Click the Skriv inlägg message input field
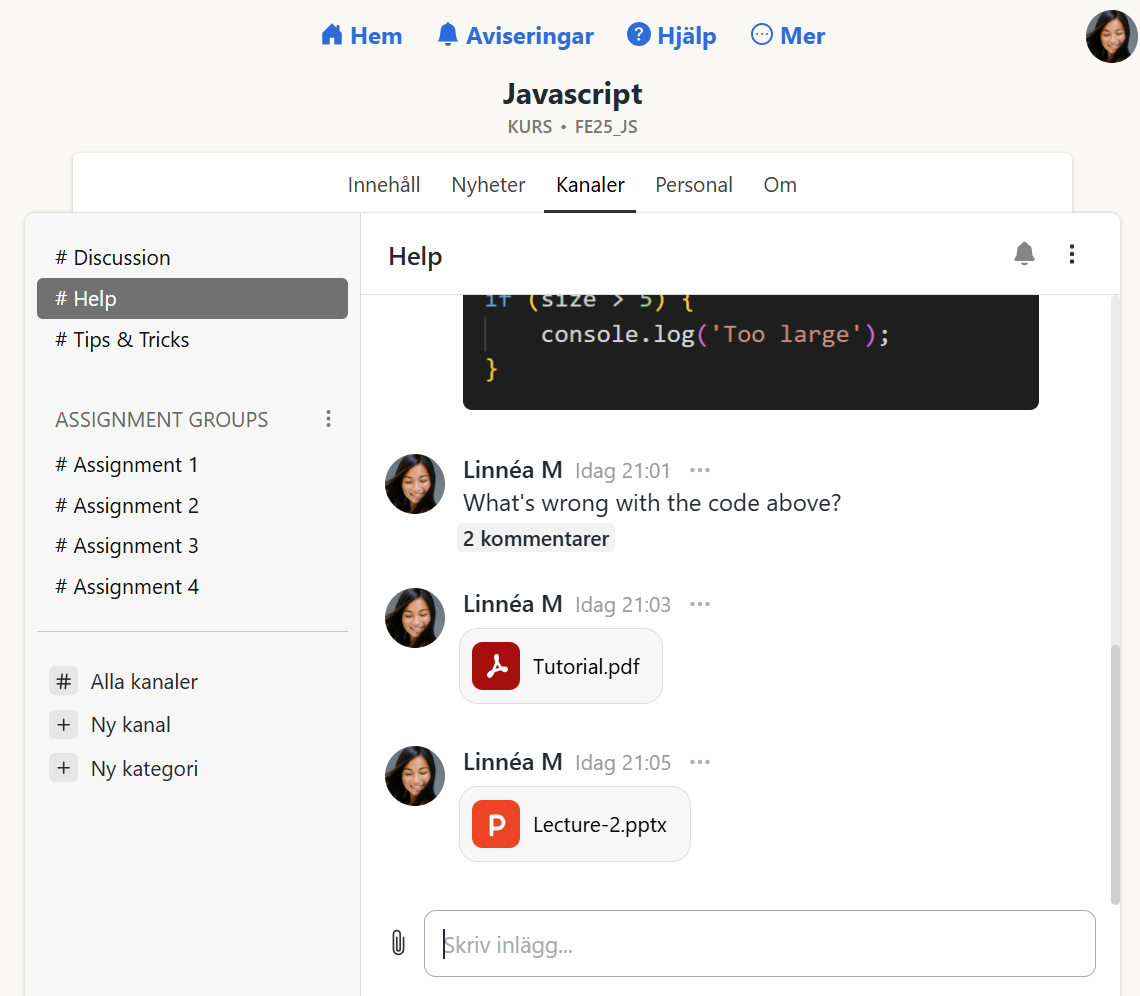This screenshot has height=996, width=1140. tap(760, 944)
